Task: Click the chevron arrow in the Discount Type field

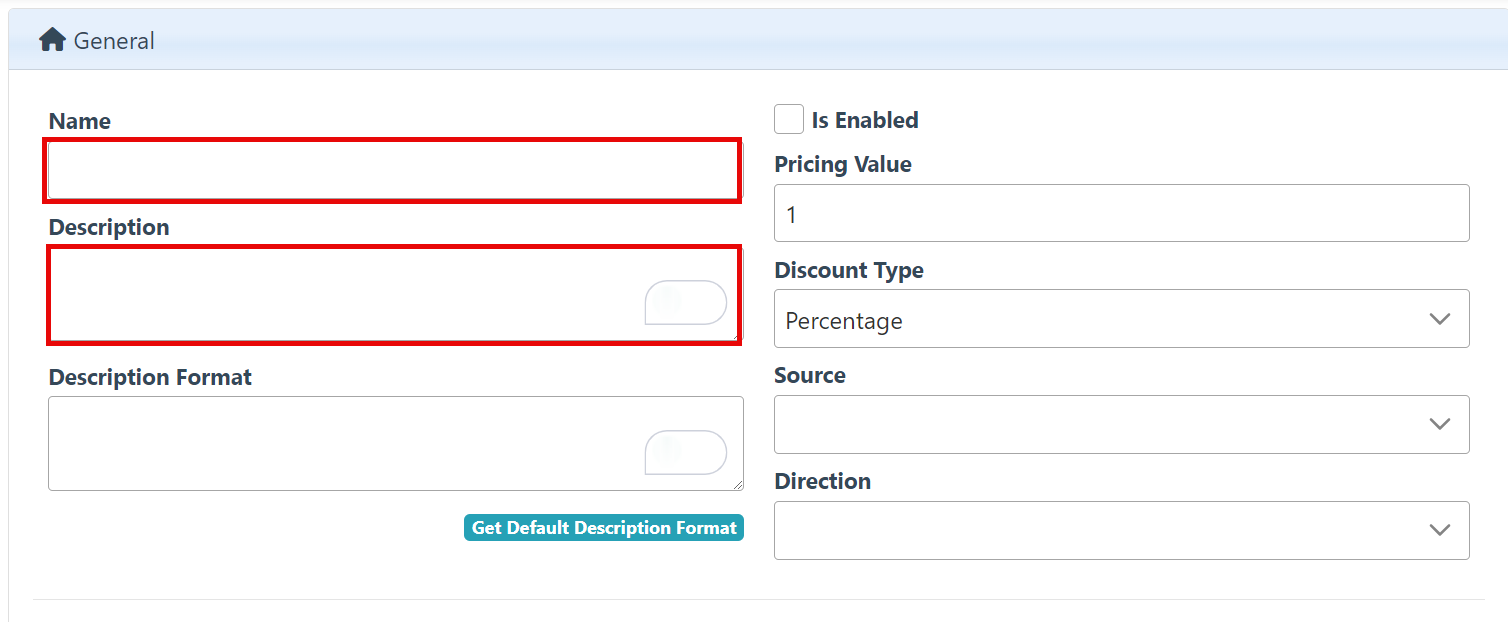Action: (x=1440, y=319)
